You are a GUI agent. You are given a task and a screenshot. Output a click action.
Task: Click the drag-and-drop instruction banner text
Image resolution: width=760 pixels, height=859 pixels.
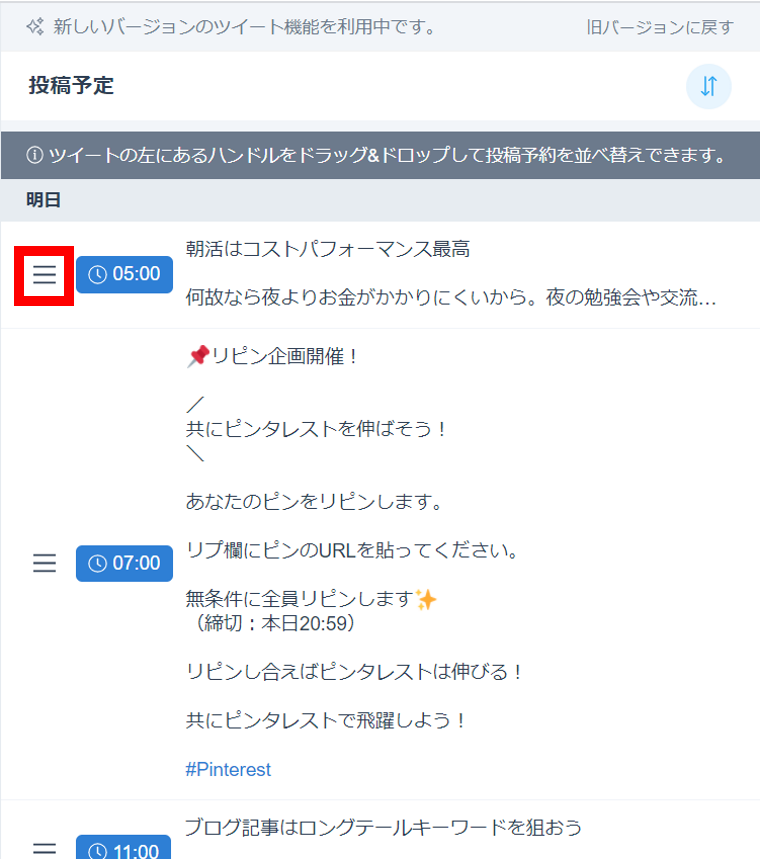pyautogui.click(x=387, y=156)
